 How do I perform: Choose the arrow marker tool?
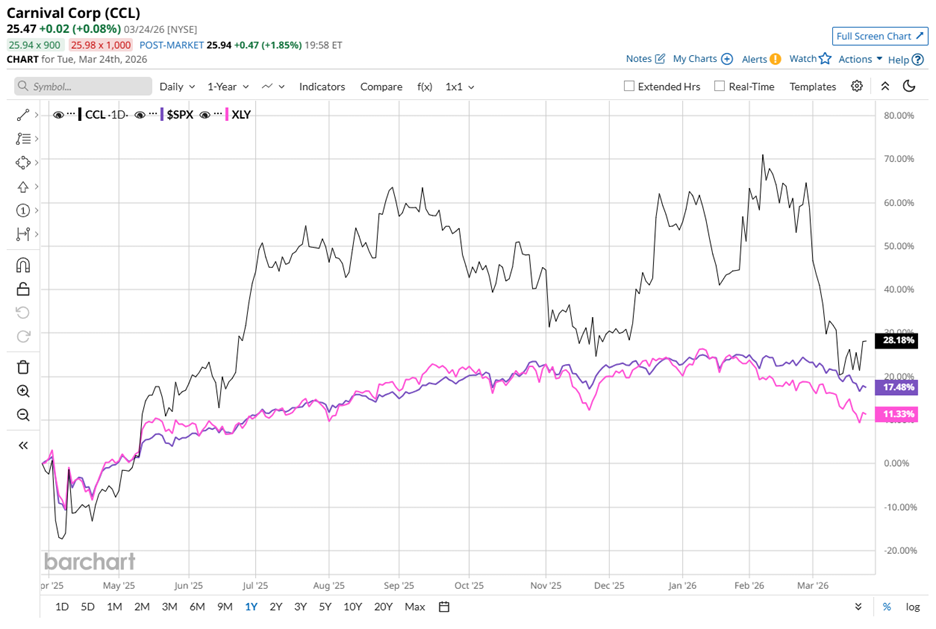(23, 187)
